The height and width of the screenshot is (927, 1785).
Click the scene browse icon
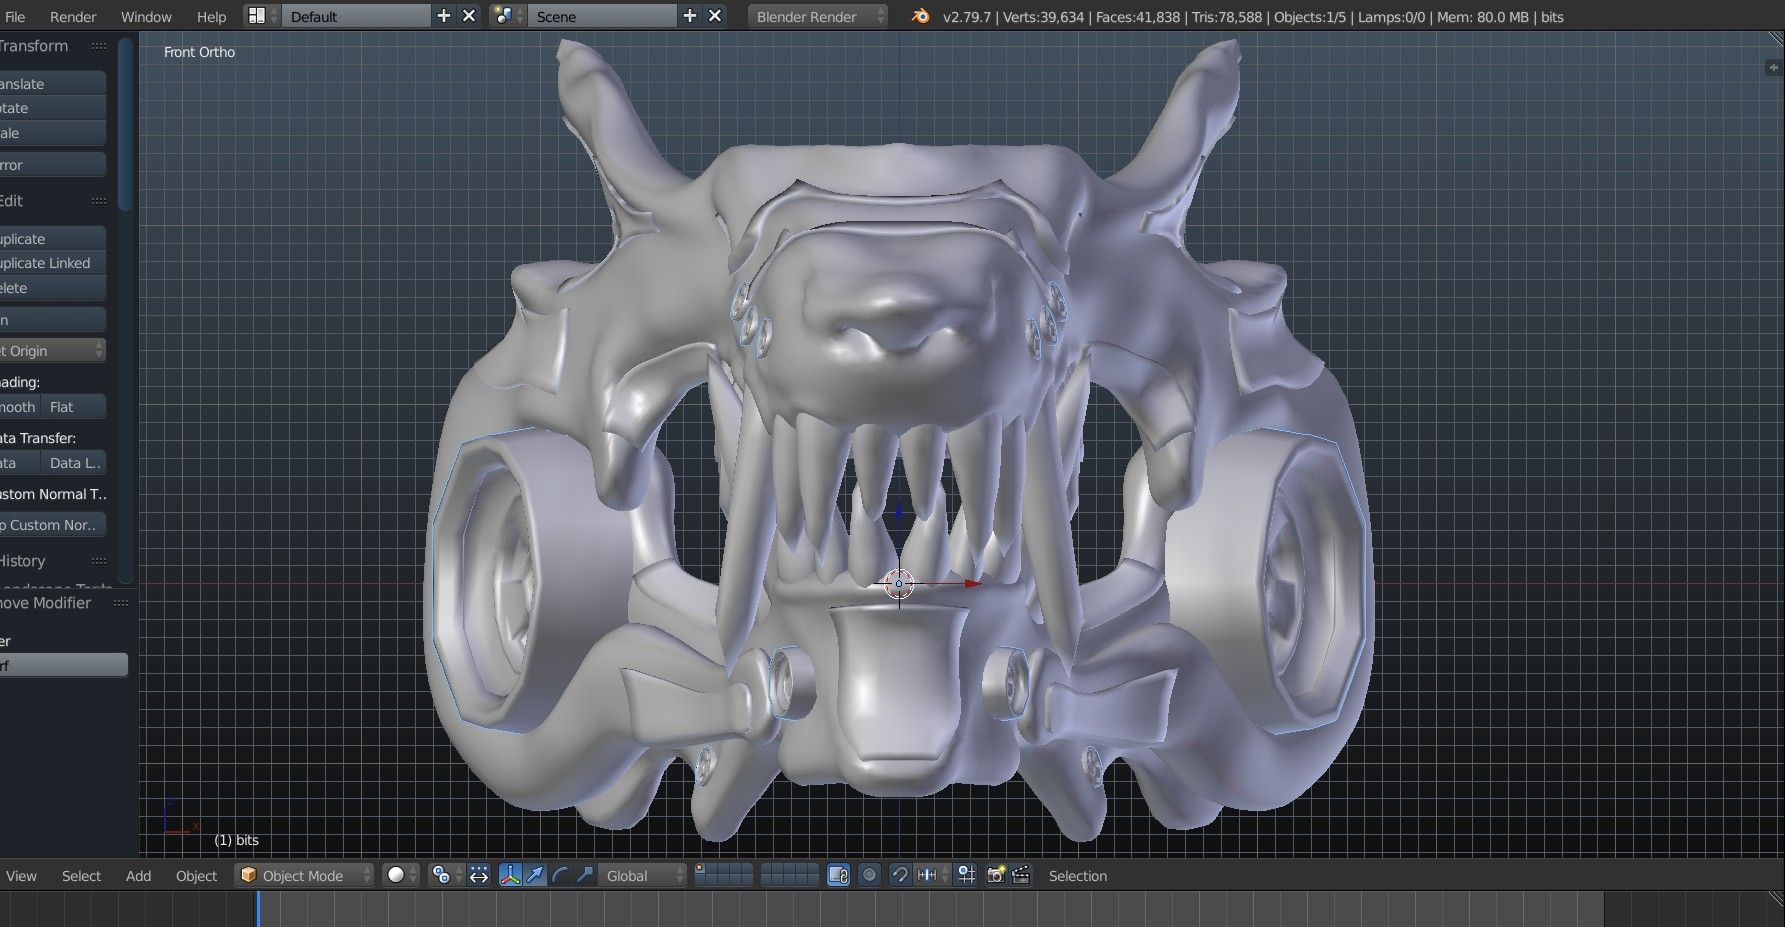tap(507, 16)
